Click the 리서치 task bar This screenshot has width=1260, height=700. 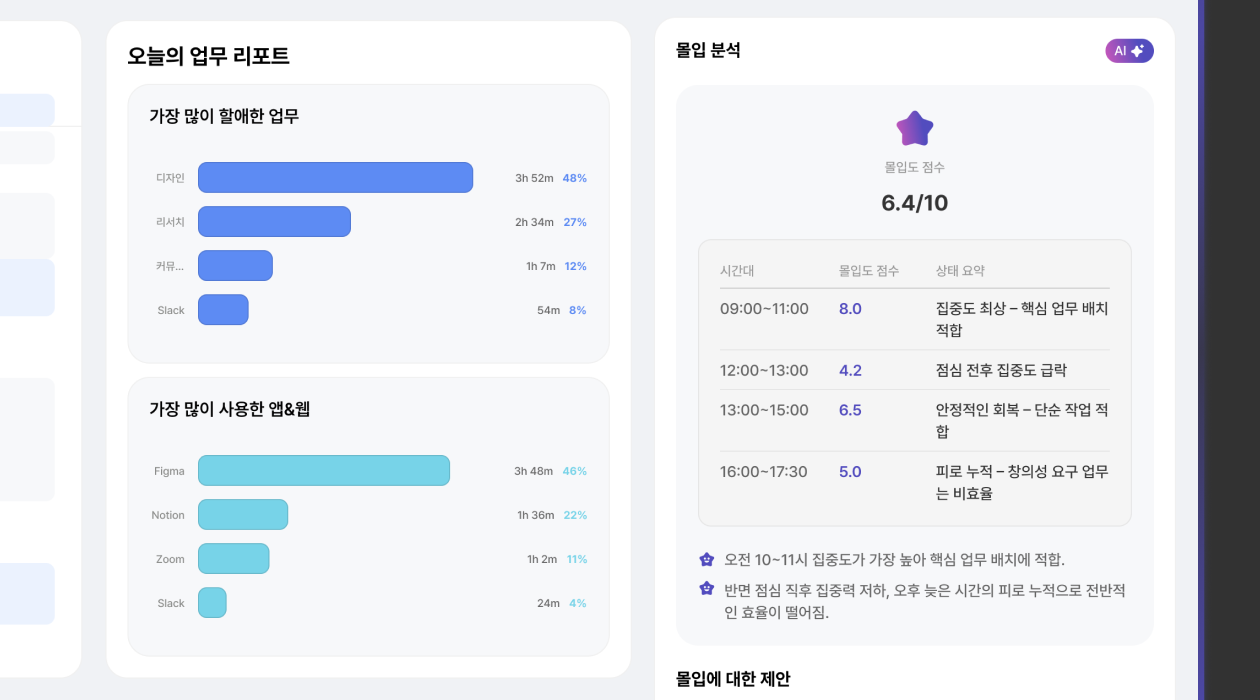coord(274,222)
